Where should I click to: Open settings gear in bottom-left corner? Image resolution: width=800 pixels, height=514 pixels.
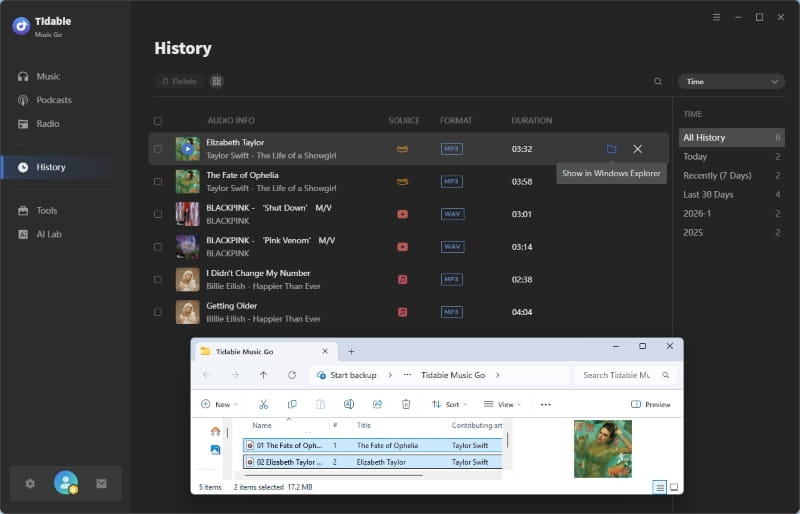[30, 483]
